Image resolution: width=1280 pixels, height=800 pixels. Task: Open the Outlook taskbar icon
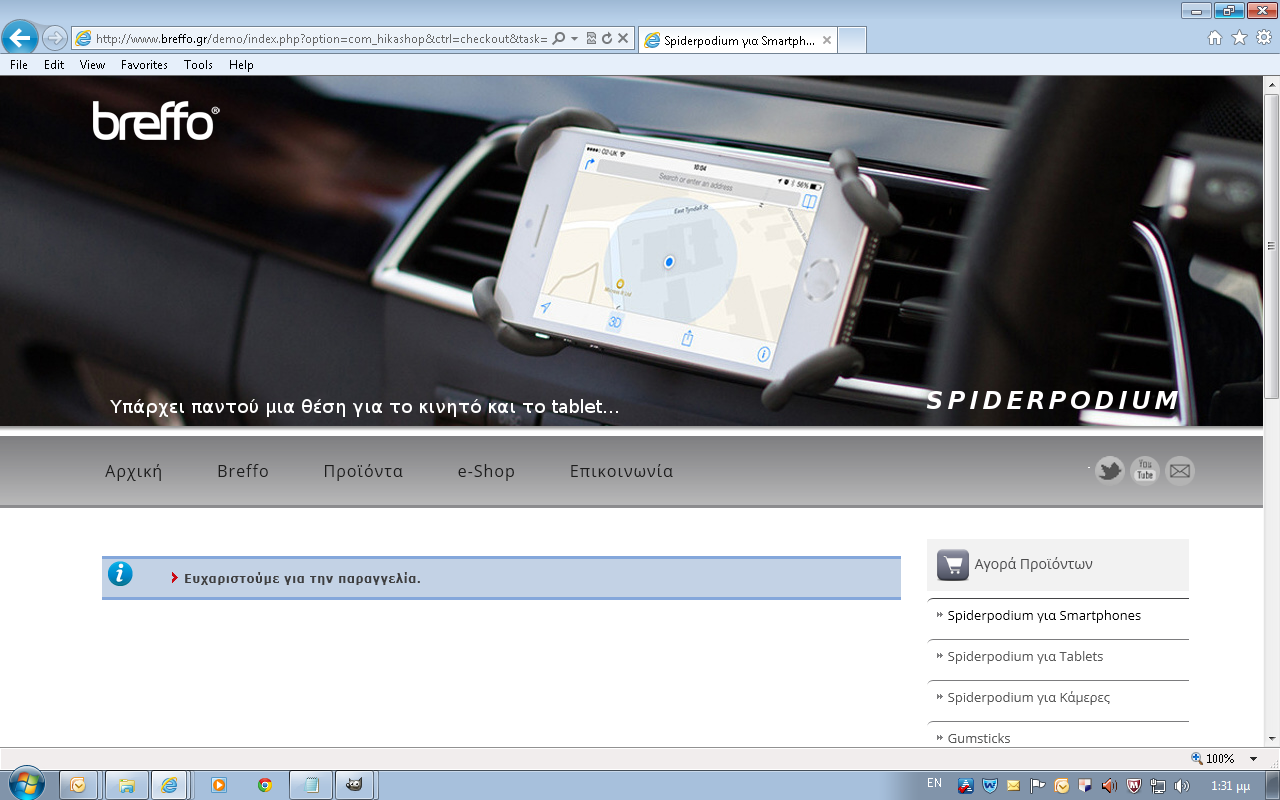point(78,785)
